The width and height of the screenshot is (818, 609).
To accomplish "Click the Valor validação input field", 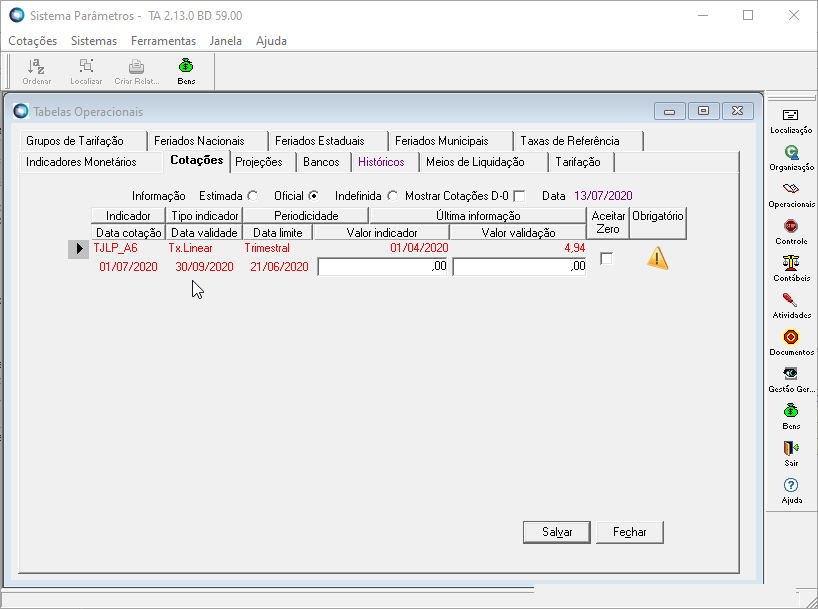I will [x=519, y=267].
